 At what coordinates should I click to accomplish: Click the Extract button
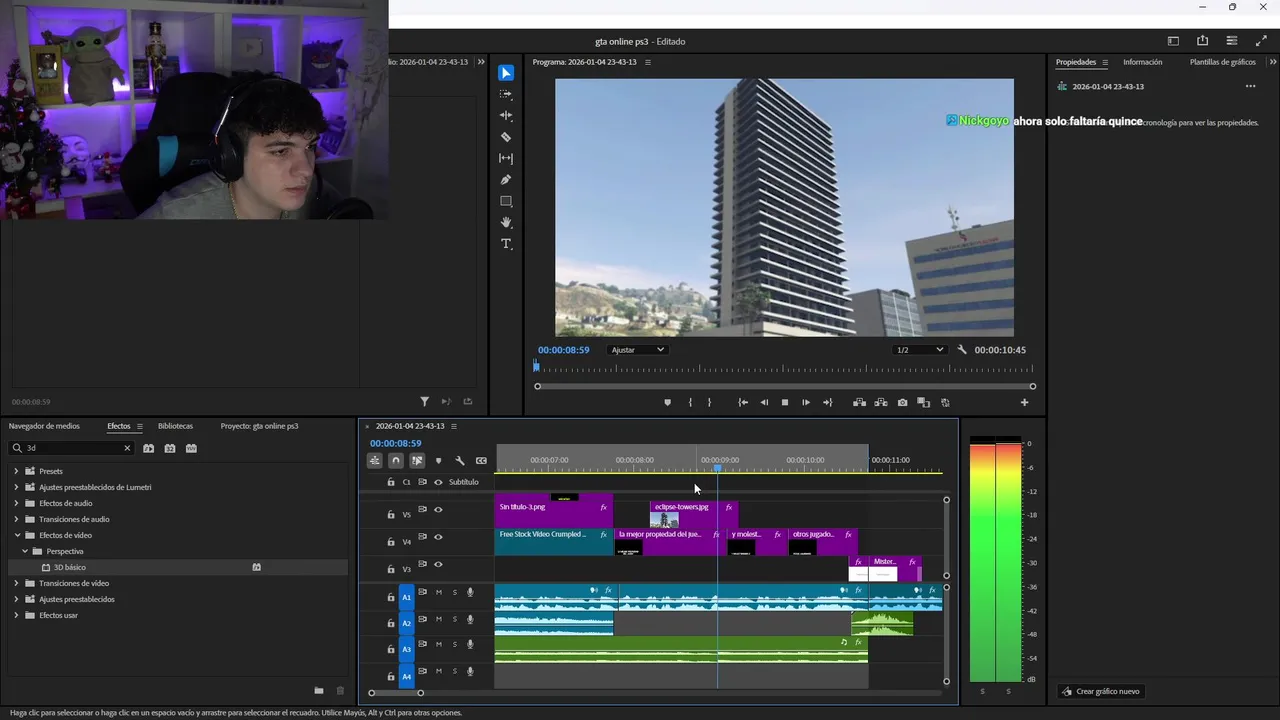pyautogui.click(x=881, y=402)
